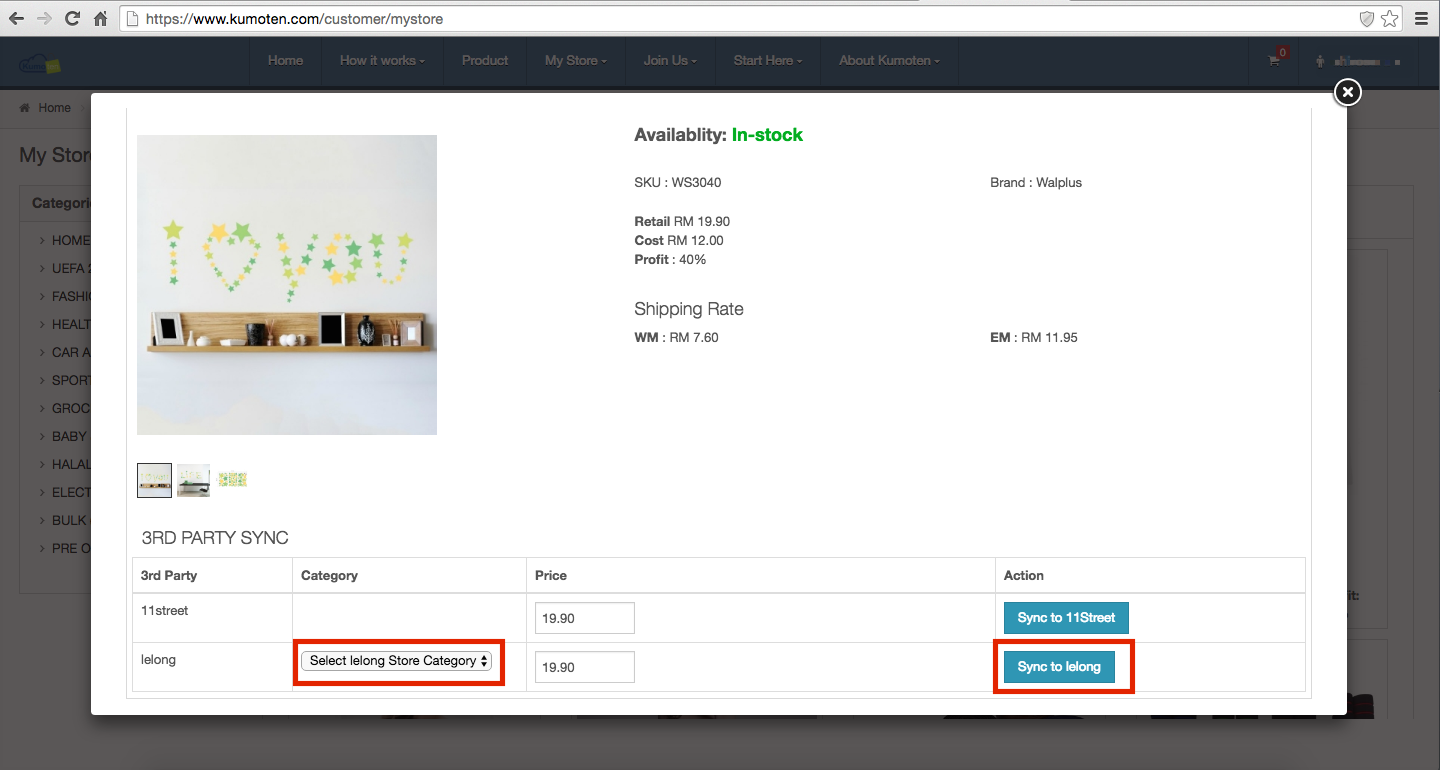The width and height of the screenshot is (1440, 770).
Task: Click the Price column header
Action: point(551,576)
